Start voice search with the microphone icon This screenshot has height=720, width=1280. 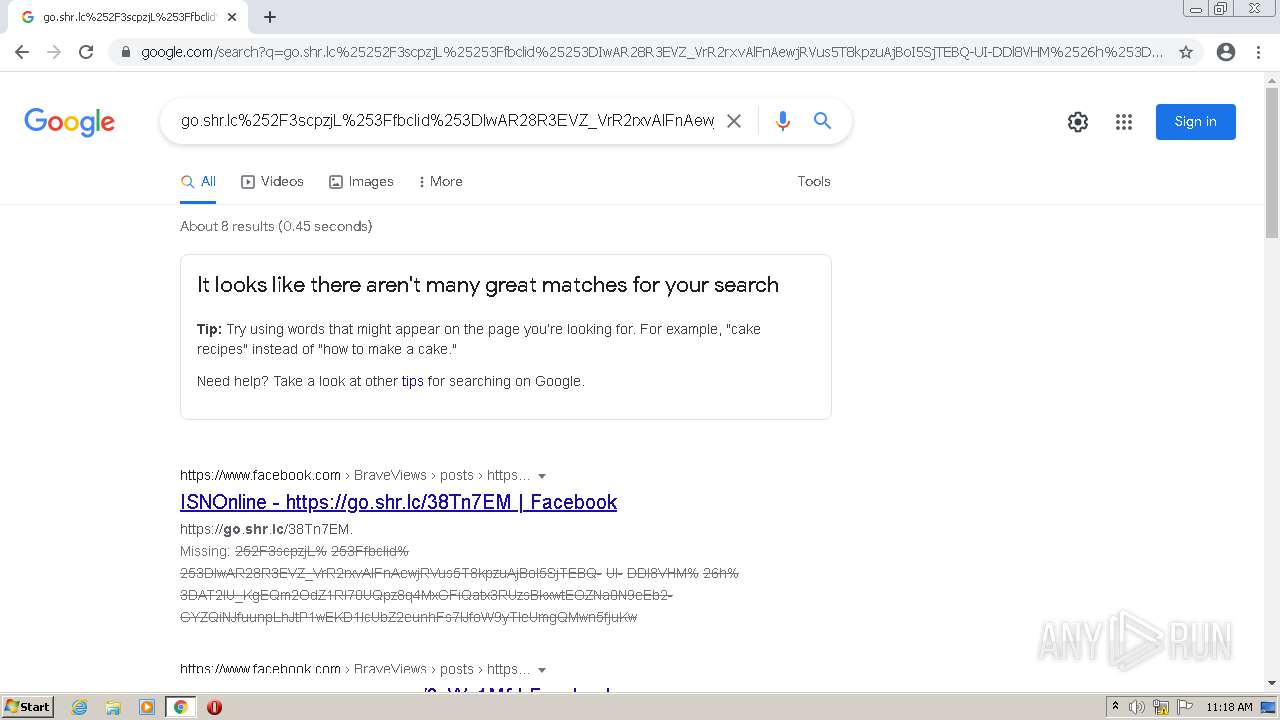(x=783, y=121)
